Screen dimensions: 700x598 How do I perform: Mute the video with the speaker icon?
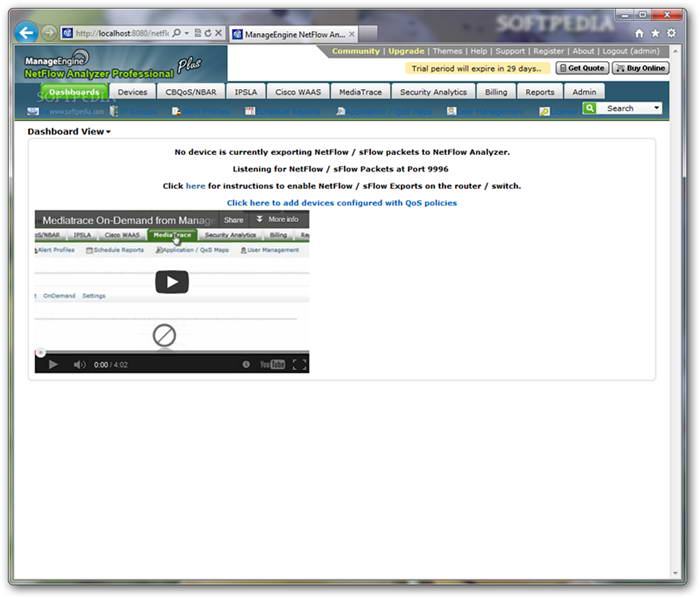click(x=79, y=365)
